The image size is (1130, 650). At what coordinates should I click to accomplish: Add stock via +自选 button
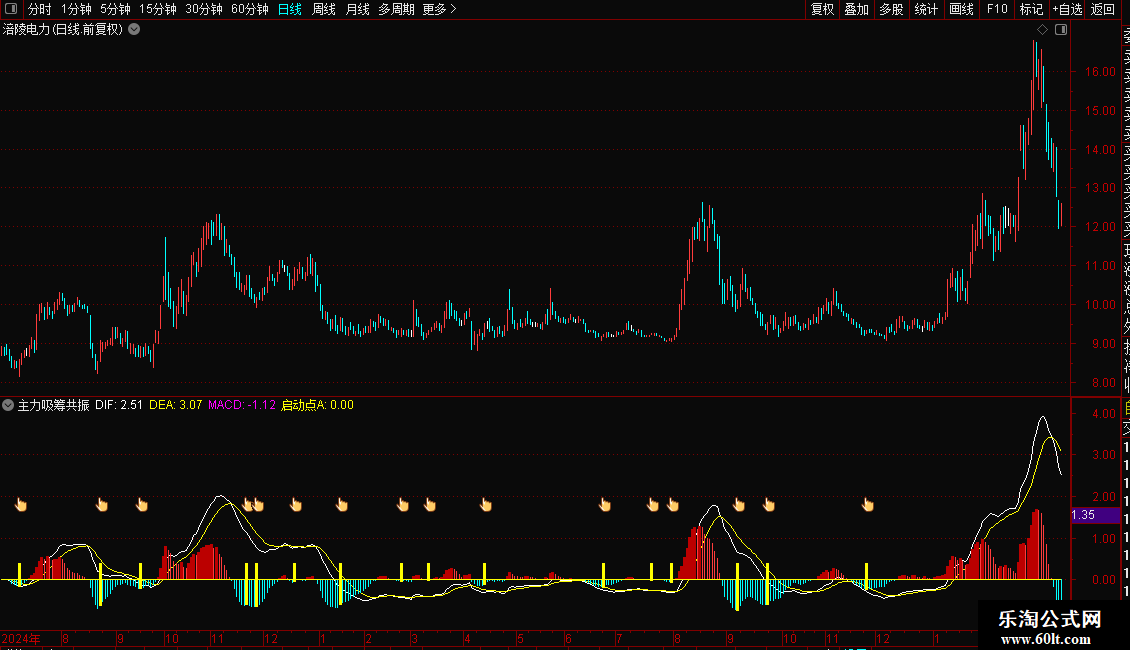click(x=1067, y=9)
